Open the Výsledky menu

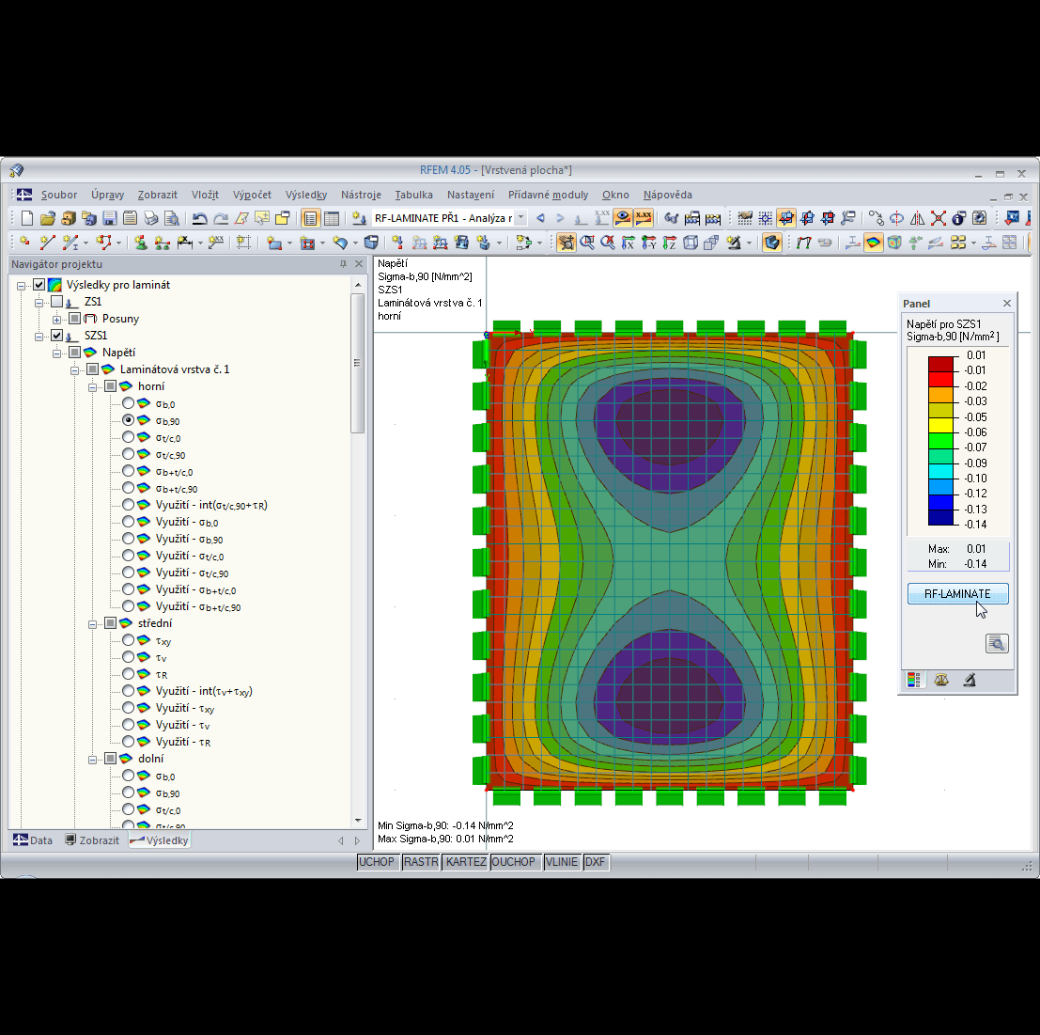click(306, 195)
